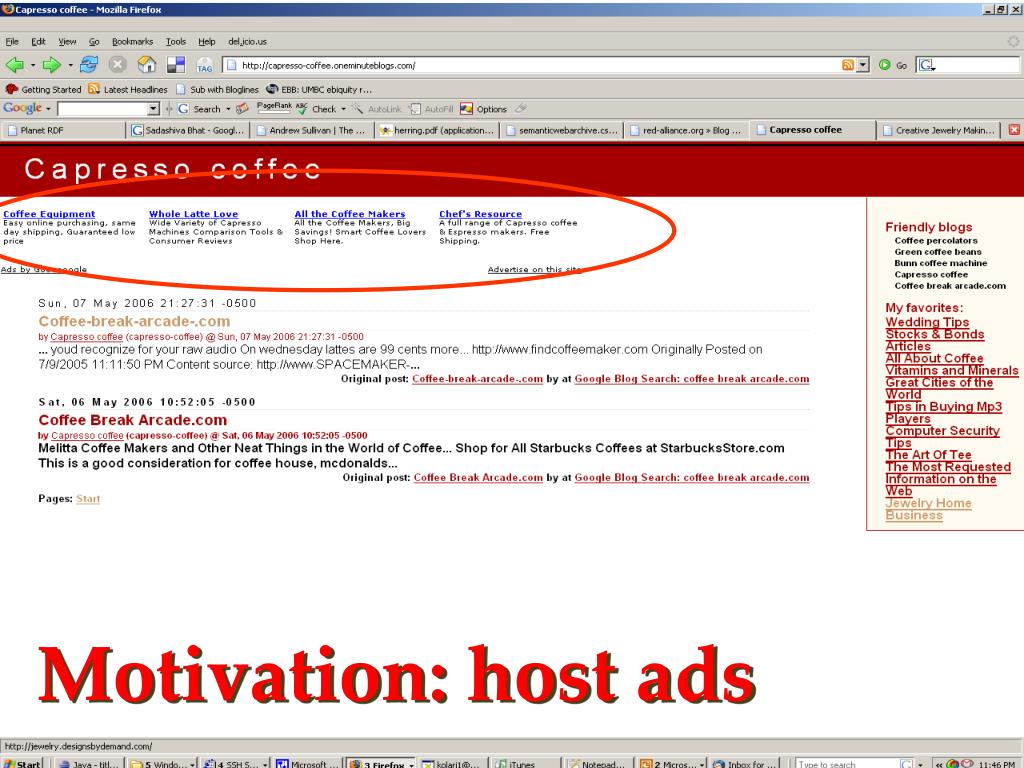Expand the Google toolbar search box dropdown
The image size is (1024, 768).
153,109
